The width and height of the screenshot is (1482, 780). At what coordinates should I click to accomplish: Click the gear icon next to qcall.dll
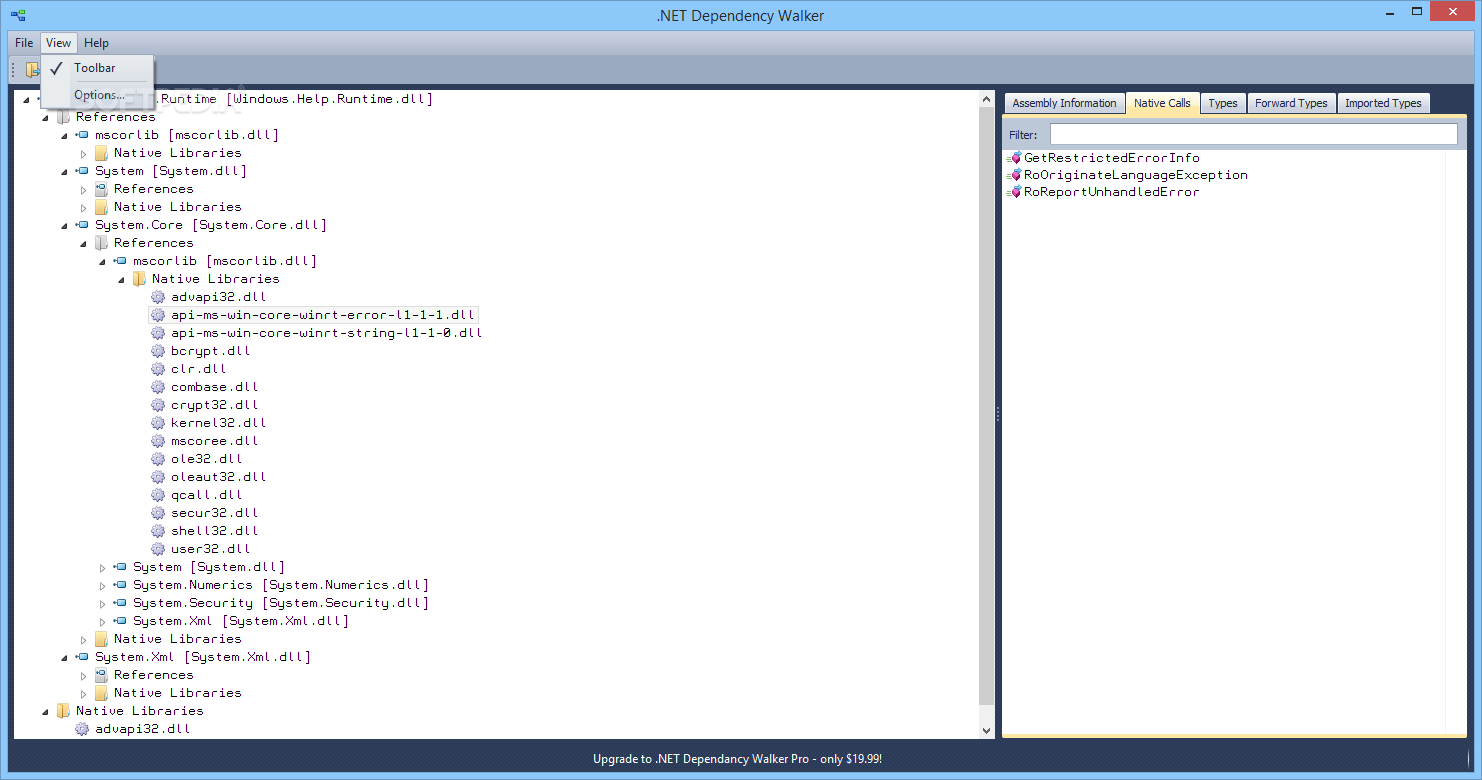pos(158,495)
